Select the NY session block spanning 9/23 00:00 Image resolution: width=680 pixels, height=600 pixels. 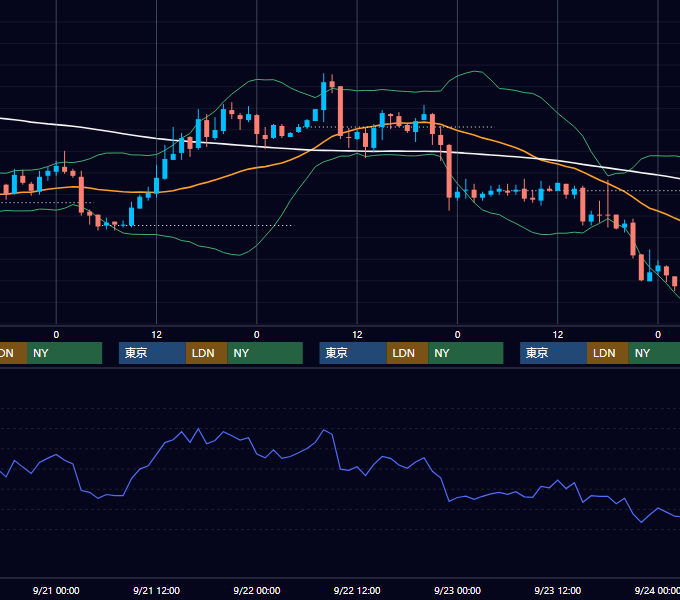click(x=466, y=353)
